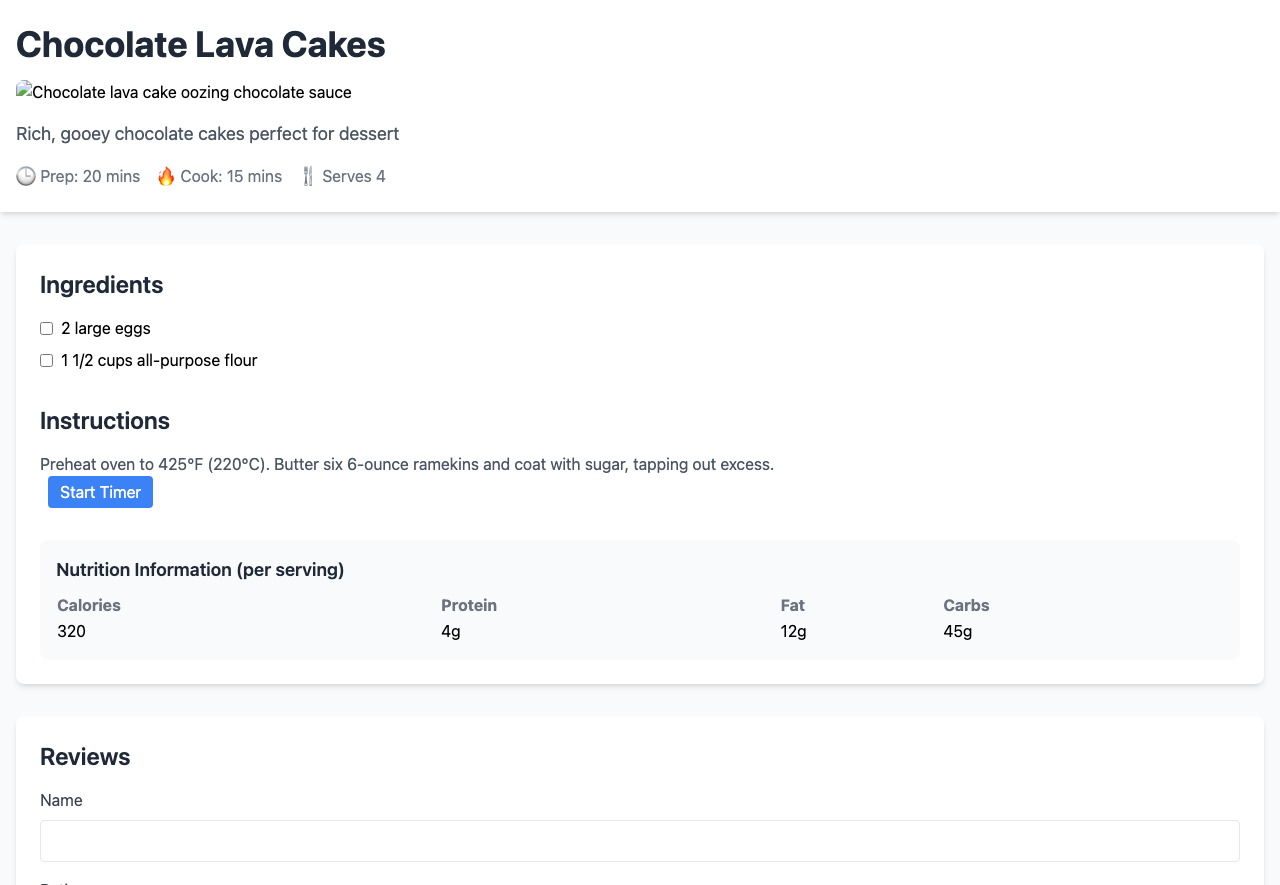Focus the Name input field
This screenshot has width=1280, height=885.
(640, 841)
